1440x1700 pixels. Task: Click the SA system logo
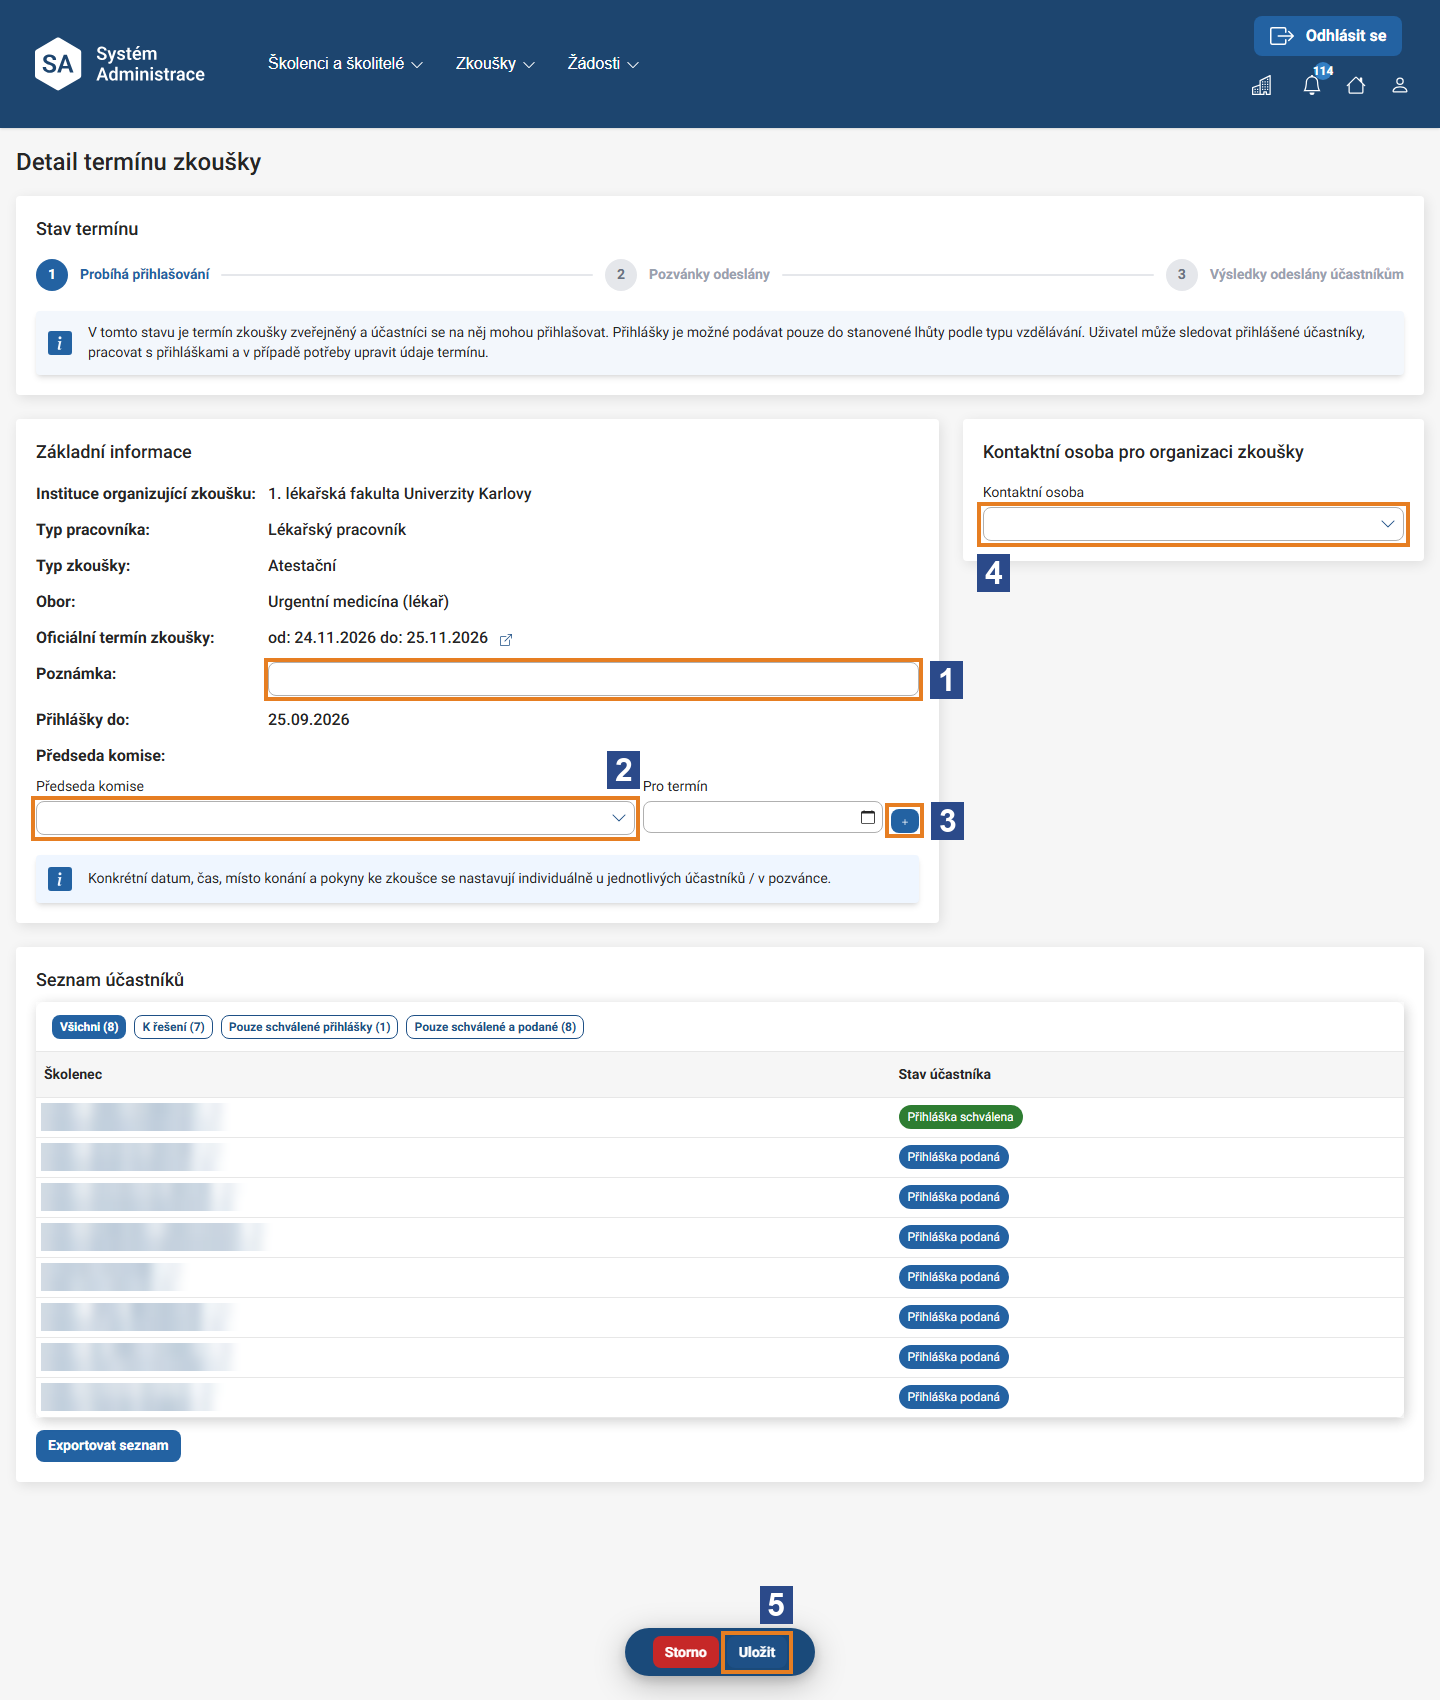[58, 64]
